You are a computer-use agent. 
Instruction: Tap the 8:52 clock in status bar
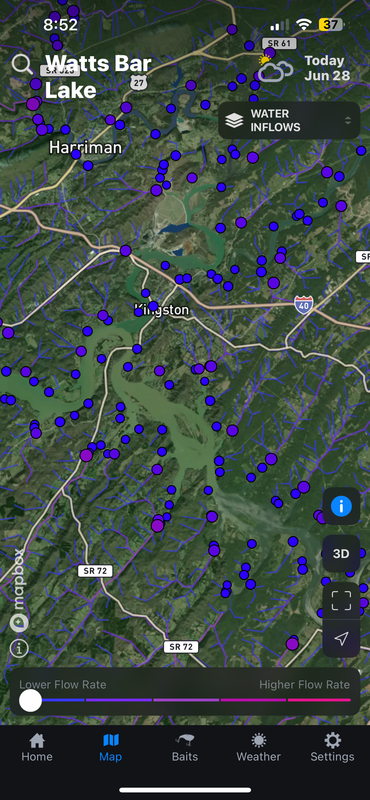pyautogui.click(x=60, y=24)
